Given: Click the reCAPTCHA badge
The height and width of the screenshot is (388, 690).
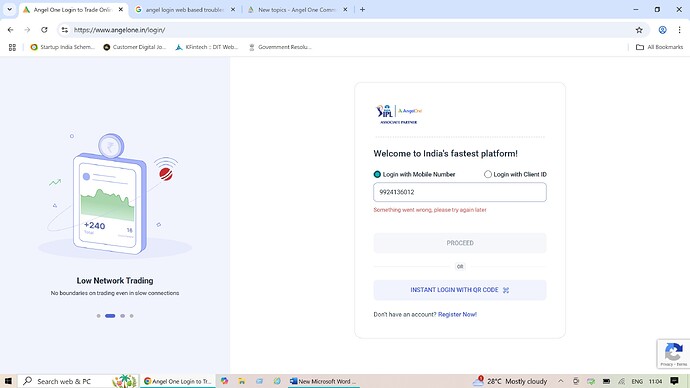Looking at the screenshot, I should click(674, 354).
